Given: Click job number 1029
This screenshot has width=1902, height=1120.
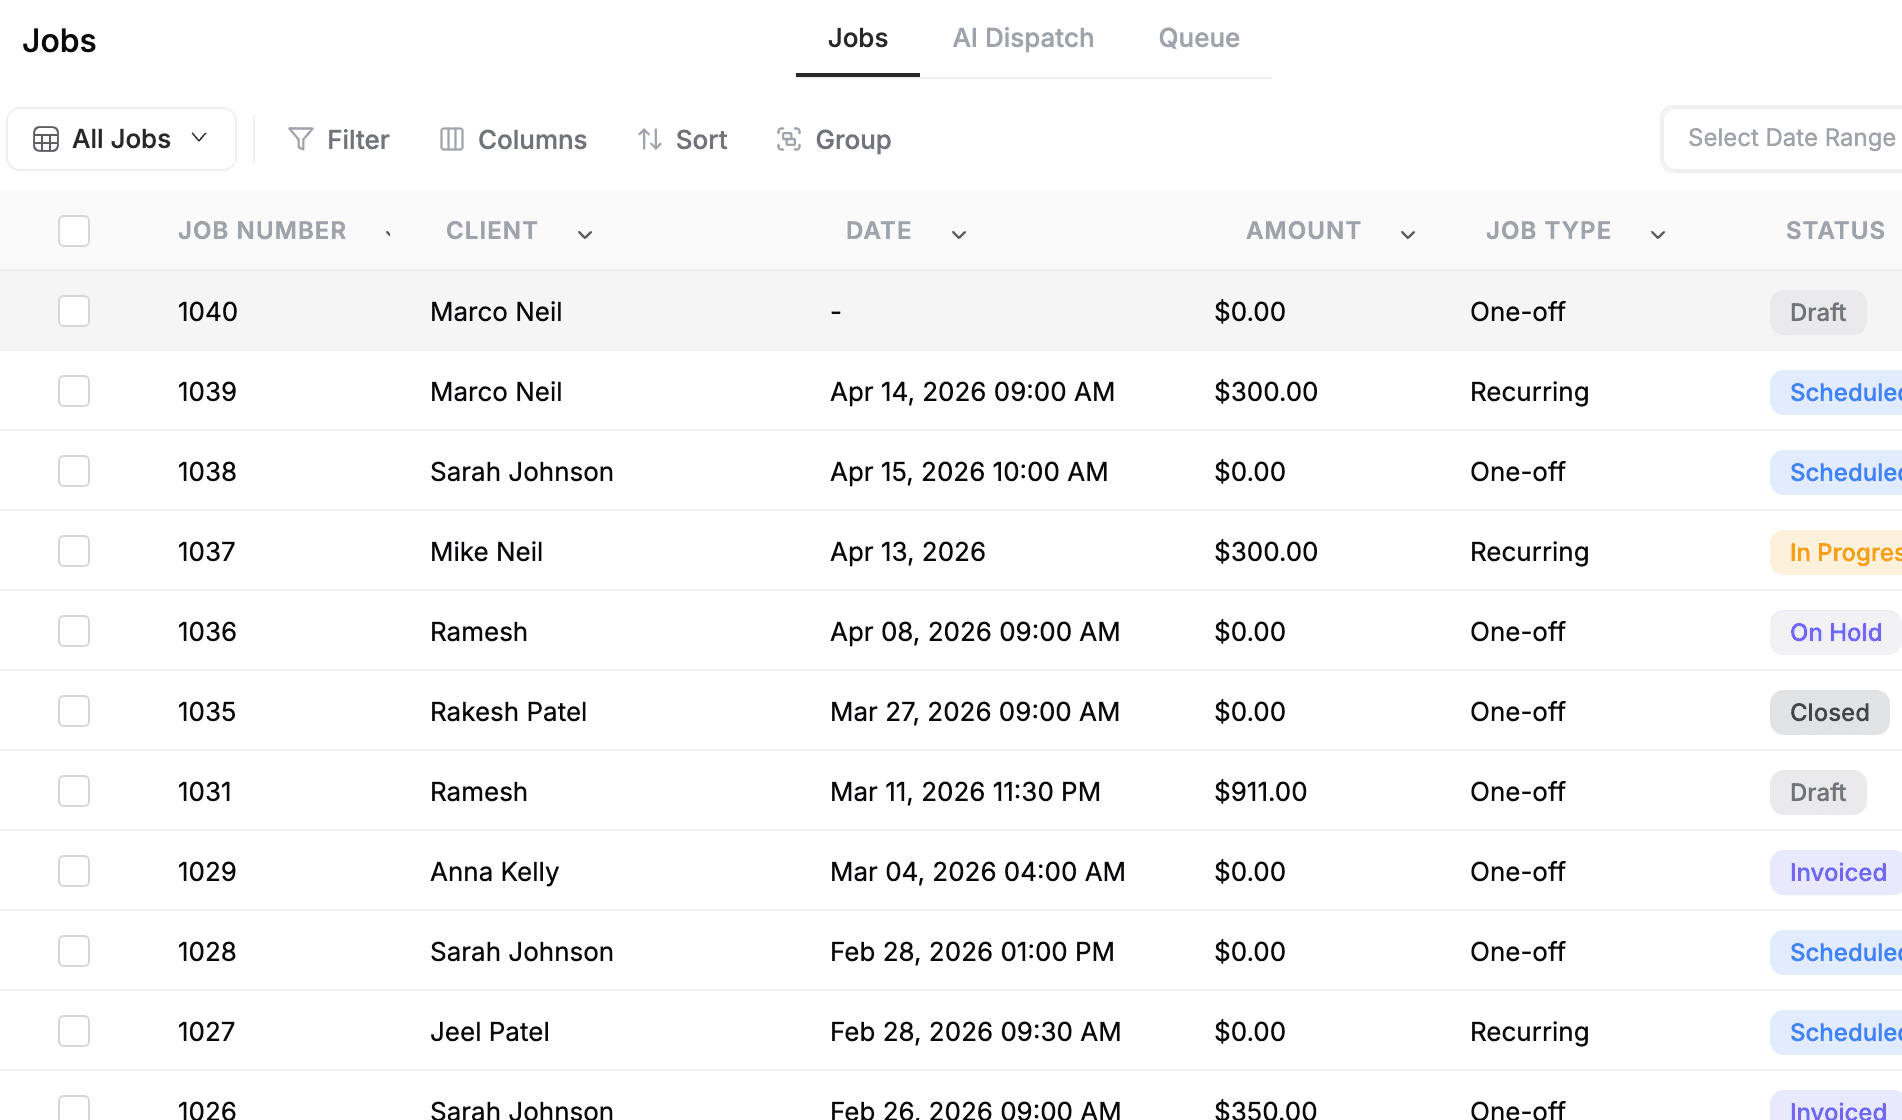Looking at the screenshot, I should [207, 872].
